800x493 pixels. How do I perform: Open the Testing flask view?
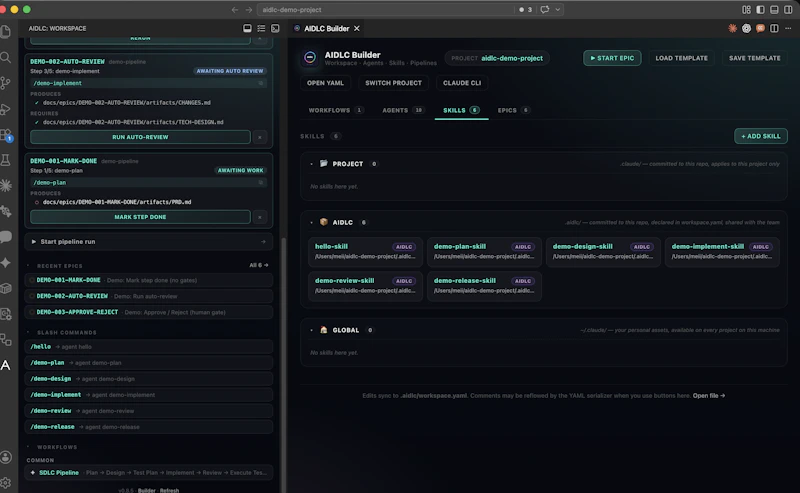(x=6, y=160)
